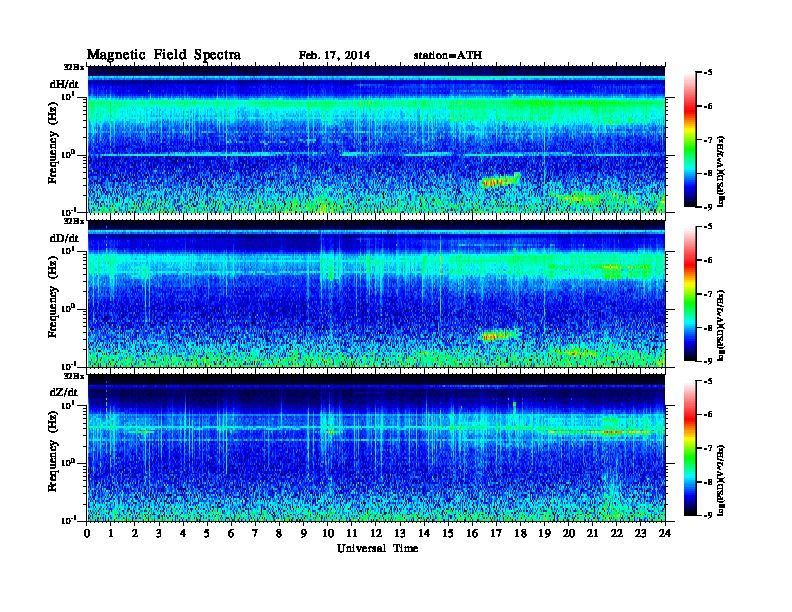The height and width of the screenshot is (612, 792).
Task: Click the "6" hour tick label
Action: 231,533
